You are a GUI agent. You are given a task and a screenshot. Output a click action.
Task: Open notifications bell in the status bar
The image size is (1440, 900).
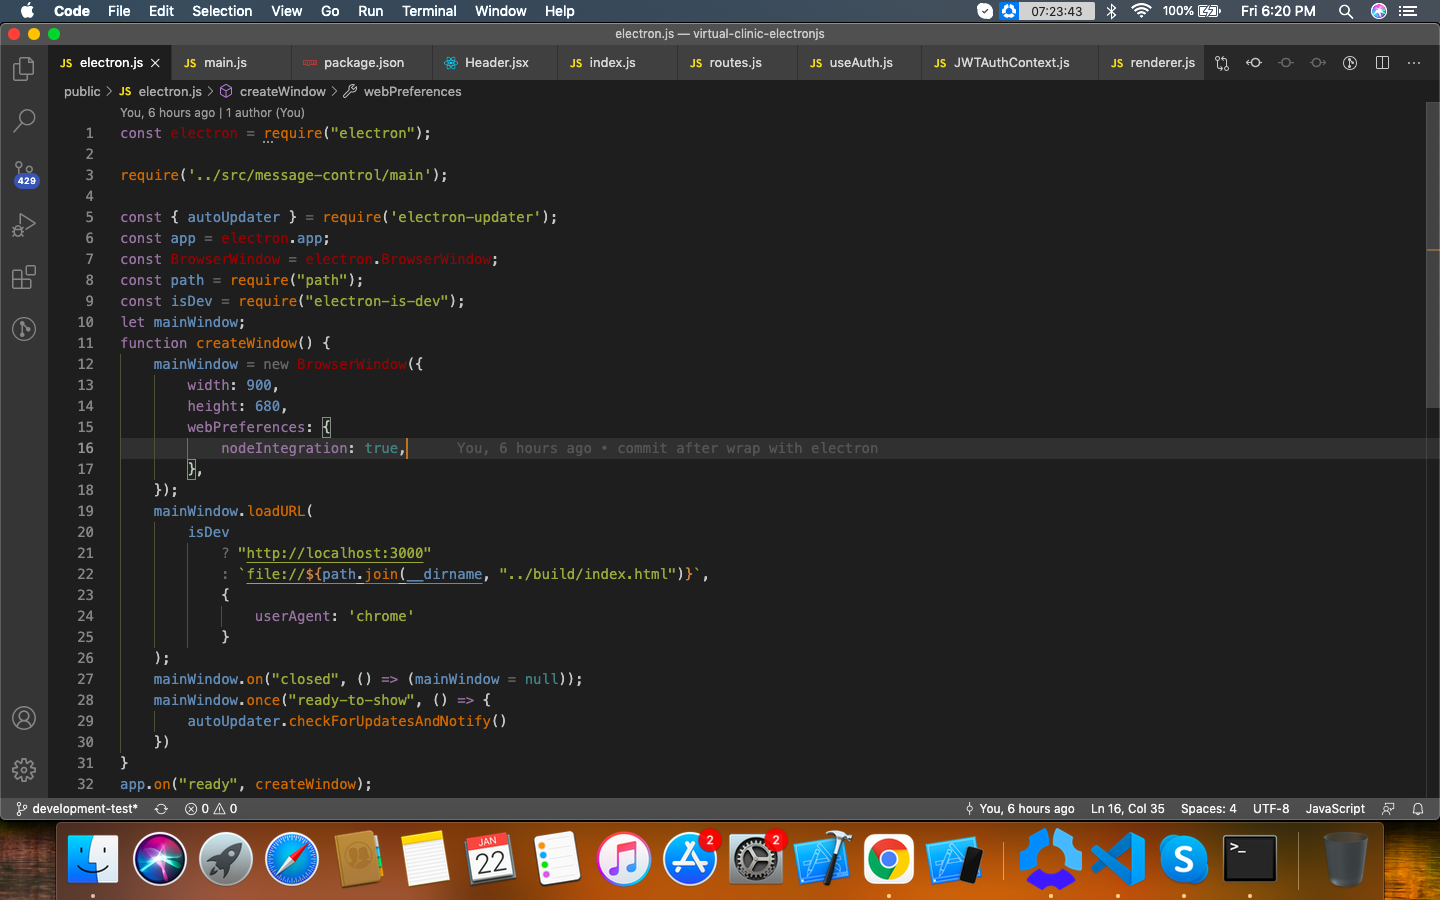tap(1417, 808)
